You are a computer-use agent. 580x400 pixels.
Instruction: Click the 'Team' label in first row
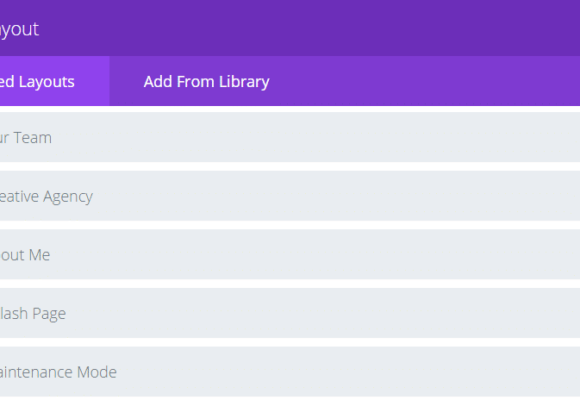click(x=33, y=138)
